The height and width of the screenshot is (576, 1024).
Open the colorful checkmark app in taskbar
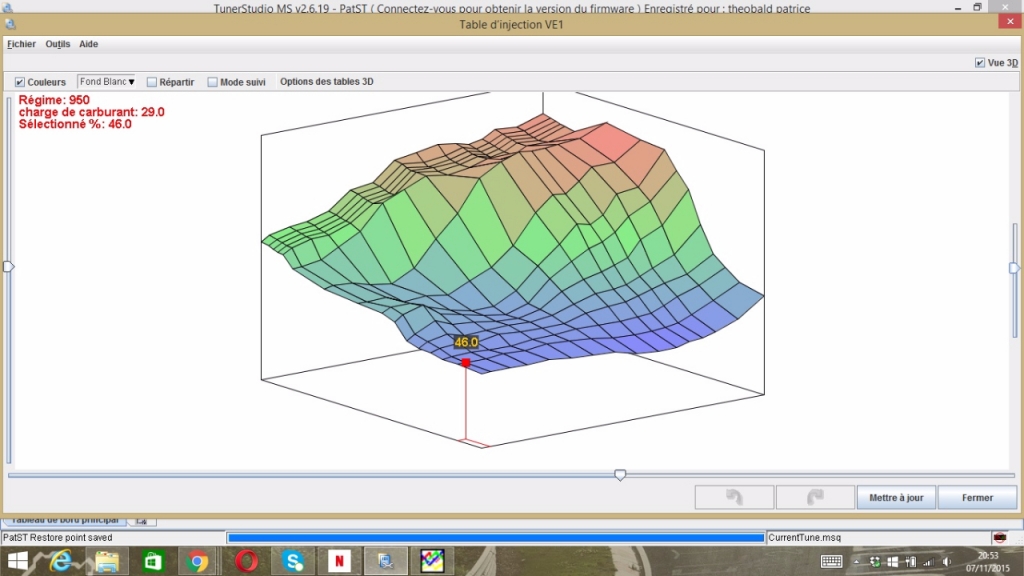[x=432, y=561]
